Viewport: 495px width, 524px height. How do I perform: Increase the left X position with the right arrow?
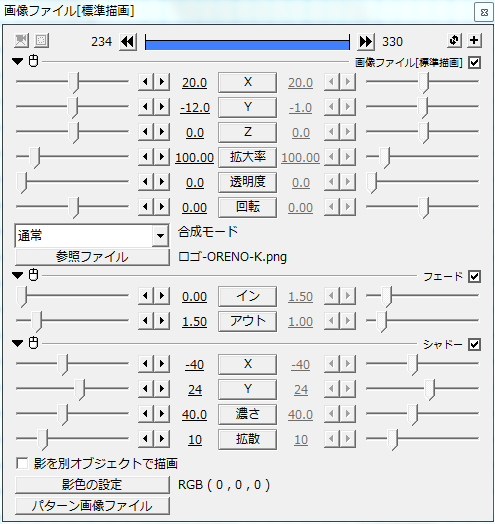162,82
